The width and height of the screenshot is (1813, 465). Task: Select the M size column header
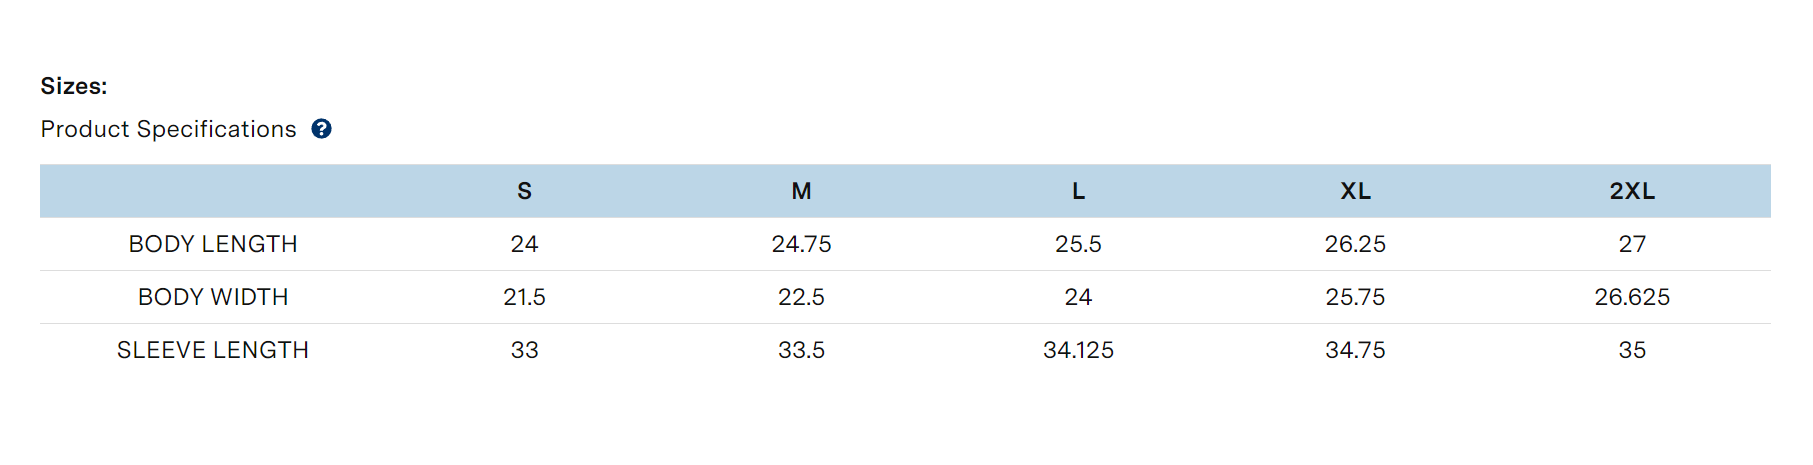801,191
